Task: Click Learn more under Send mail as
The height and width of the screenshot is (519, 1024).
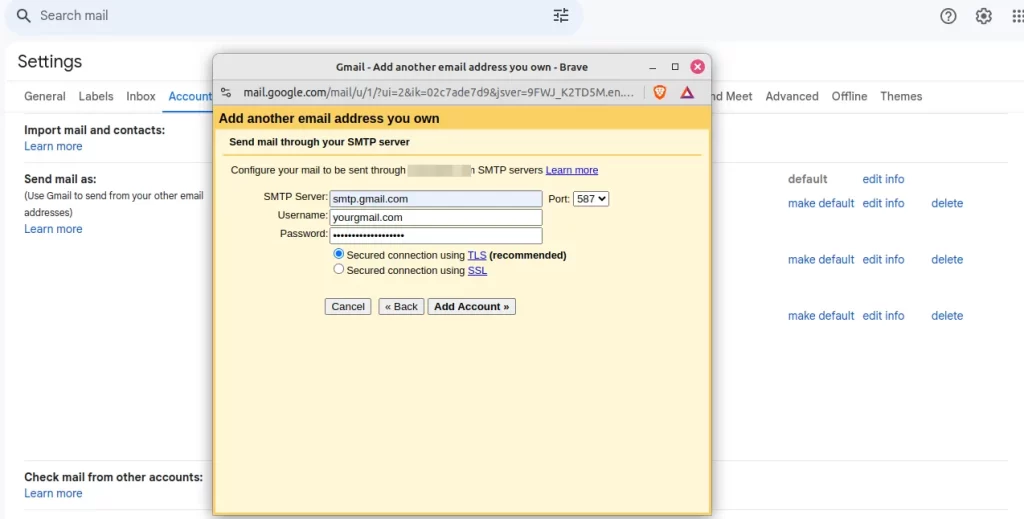Action: [x=53, y=229]
